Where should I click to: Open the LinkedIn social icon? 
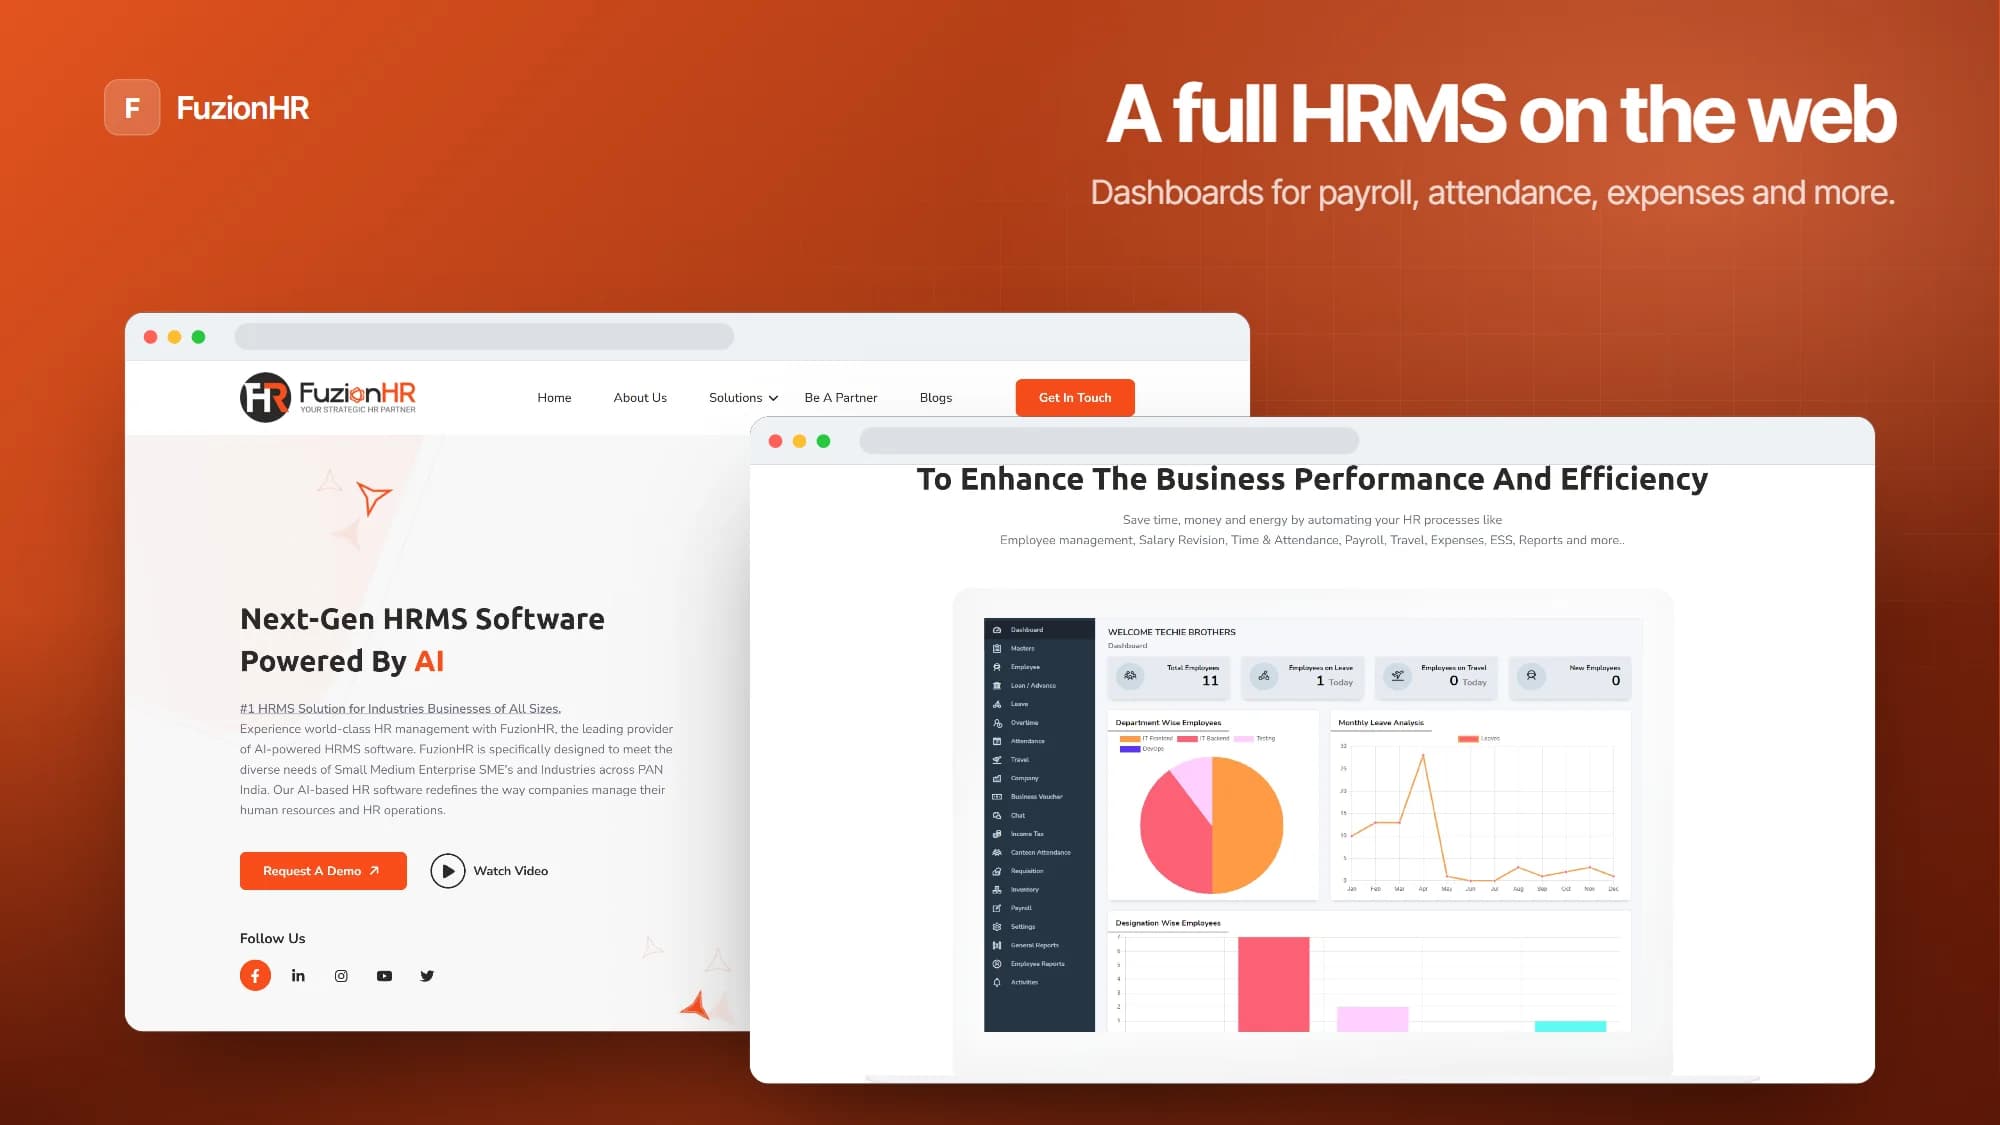(298, 975)
